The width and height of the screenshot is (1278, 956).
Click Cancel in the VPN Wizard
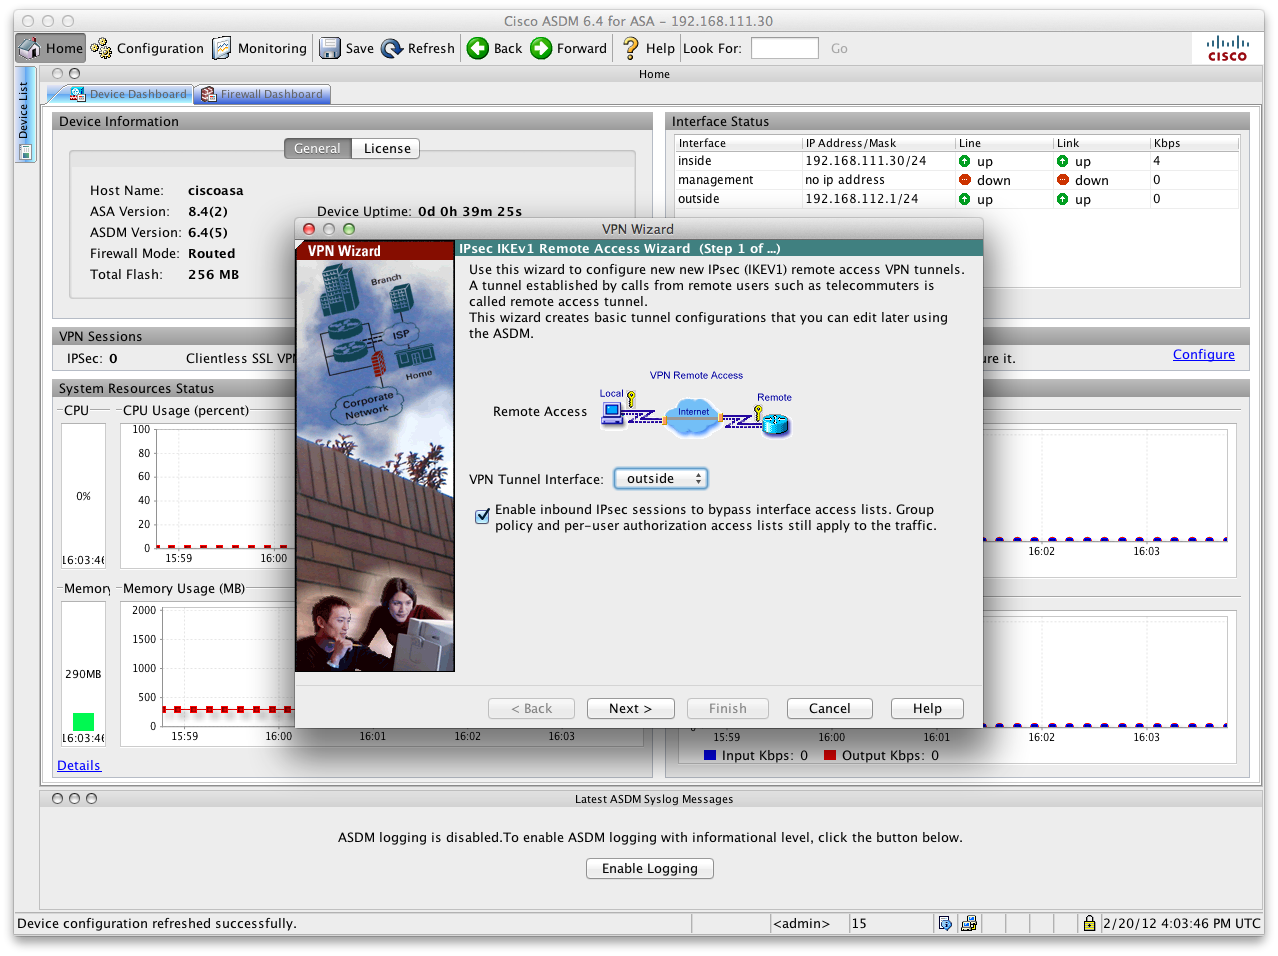click(x=830, y=708)
